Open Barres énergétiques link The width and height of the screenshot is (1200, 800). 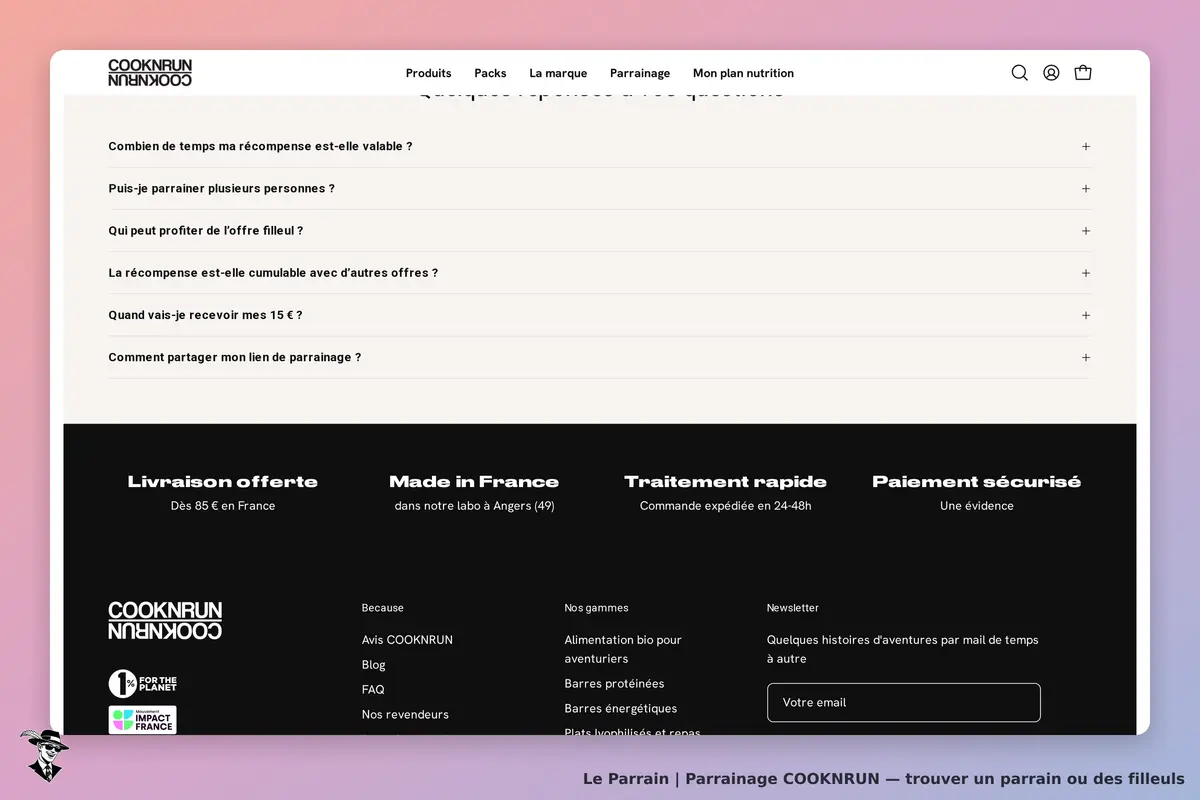click(x=620, y=709)
